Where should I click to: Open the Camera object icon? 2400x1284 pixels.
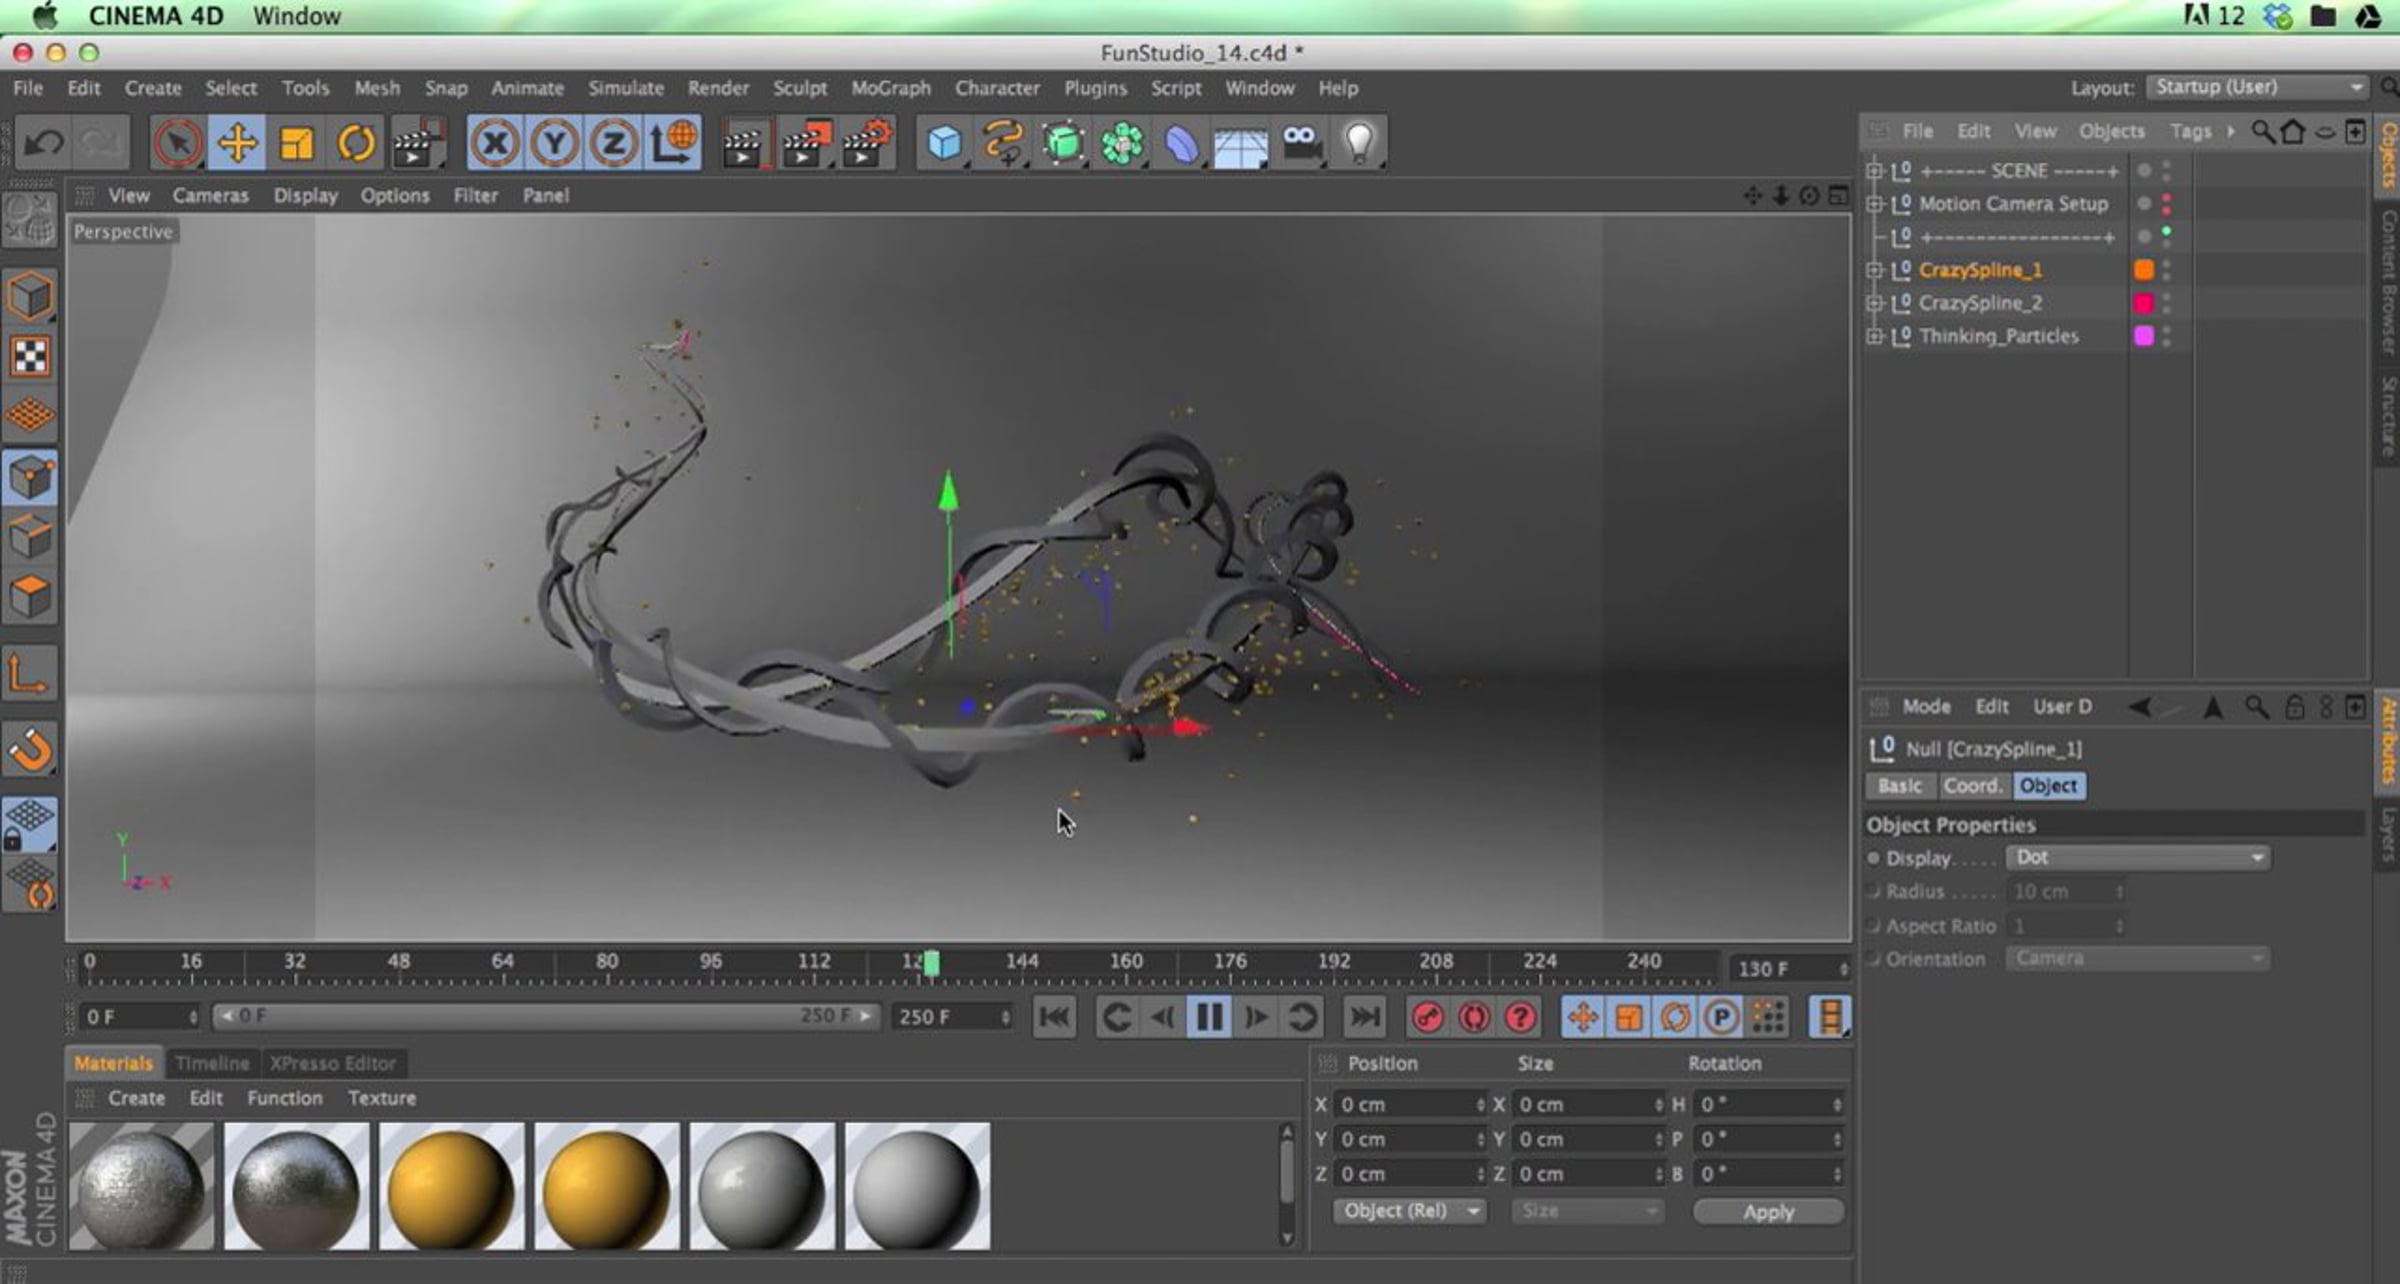tap(1300, 143)
